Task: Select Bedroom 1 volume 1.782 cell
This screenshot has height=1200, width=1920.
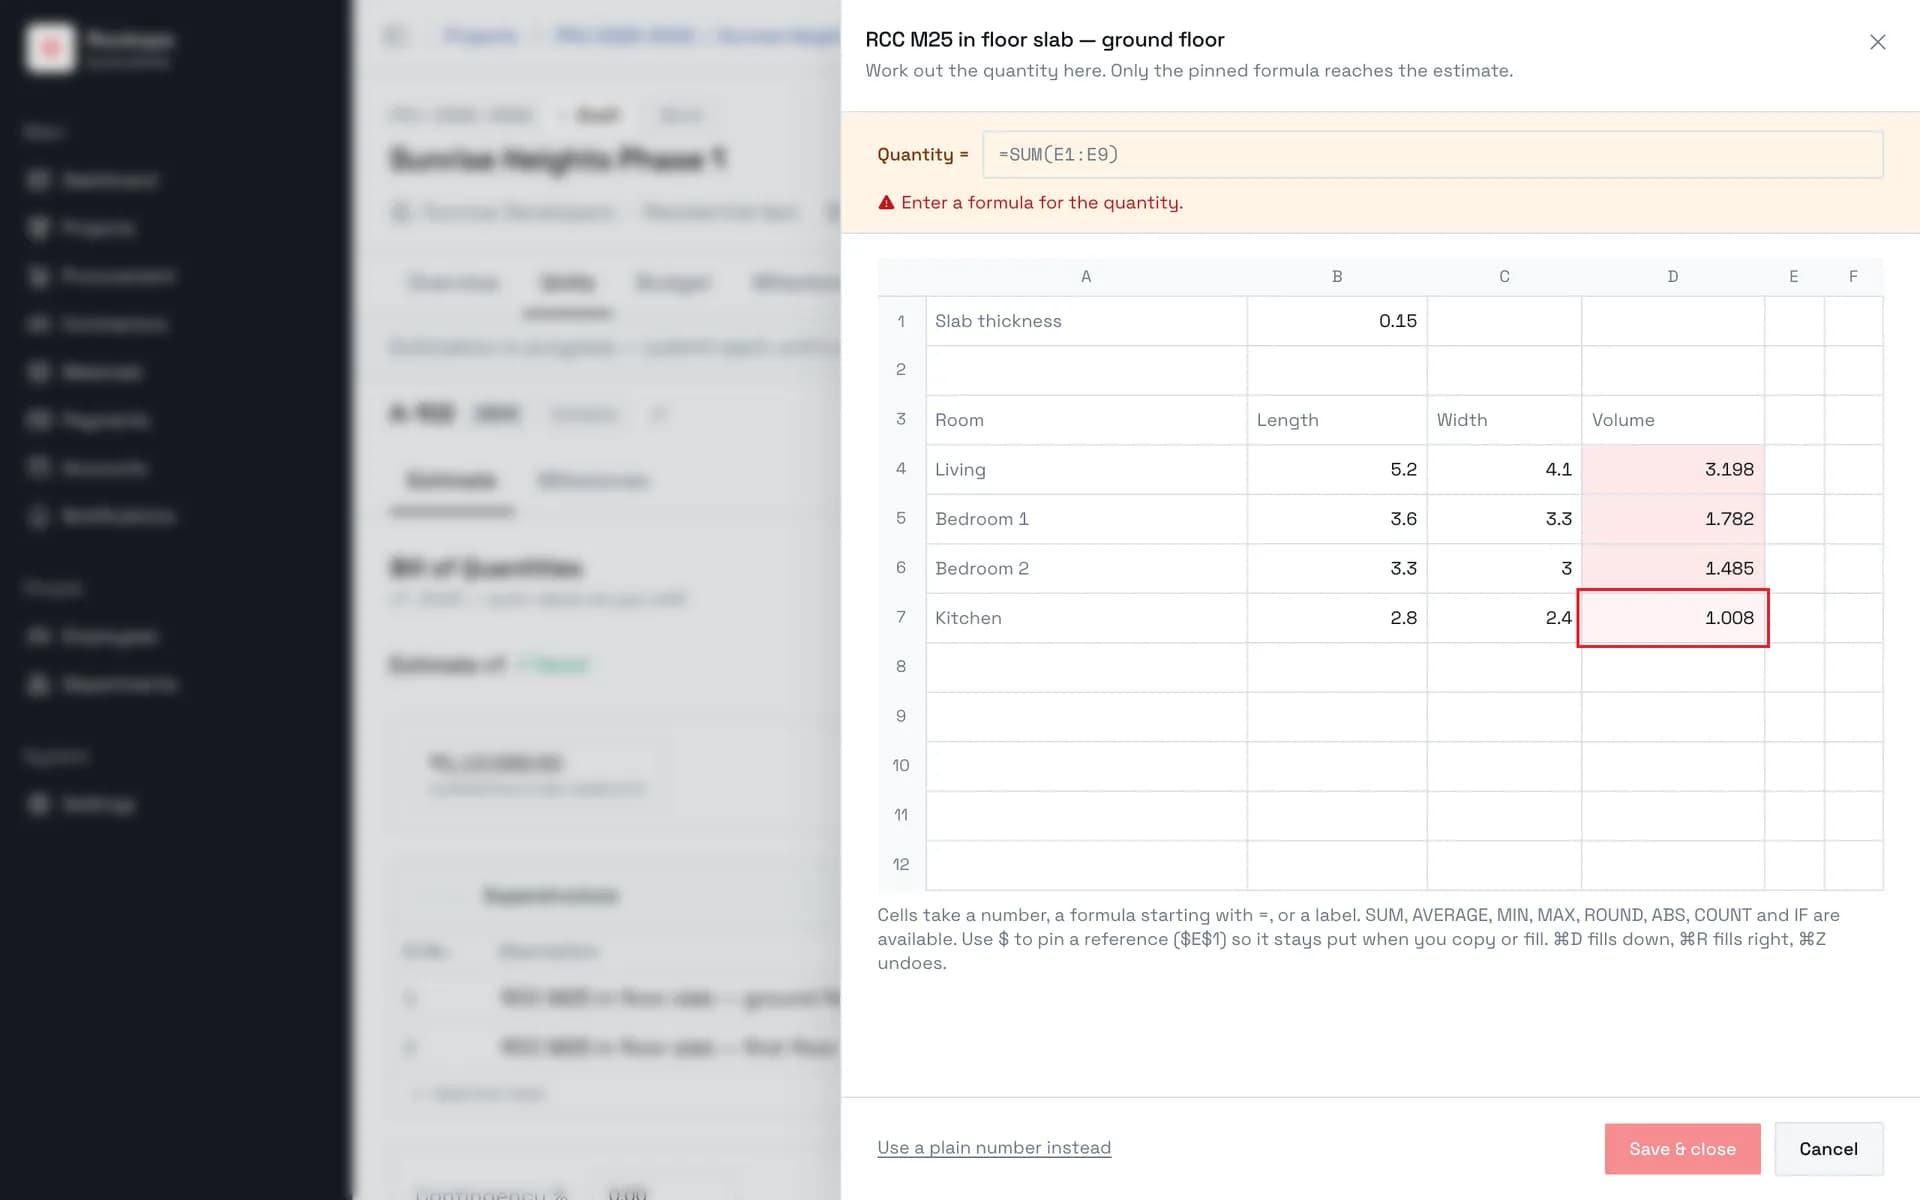Action: coord(1673,519)
